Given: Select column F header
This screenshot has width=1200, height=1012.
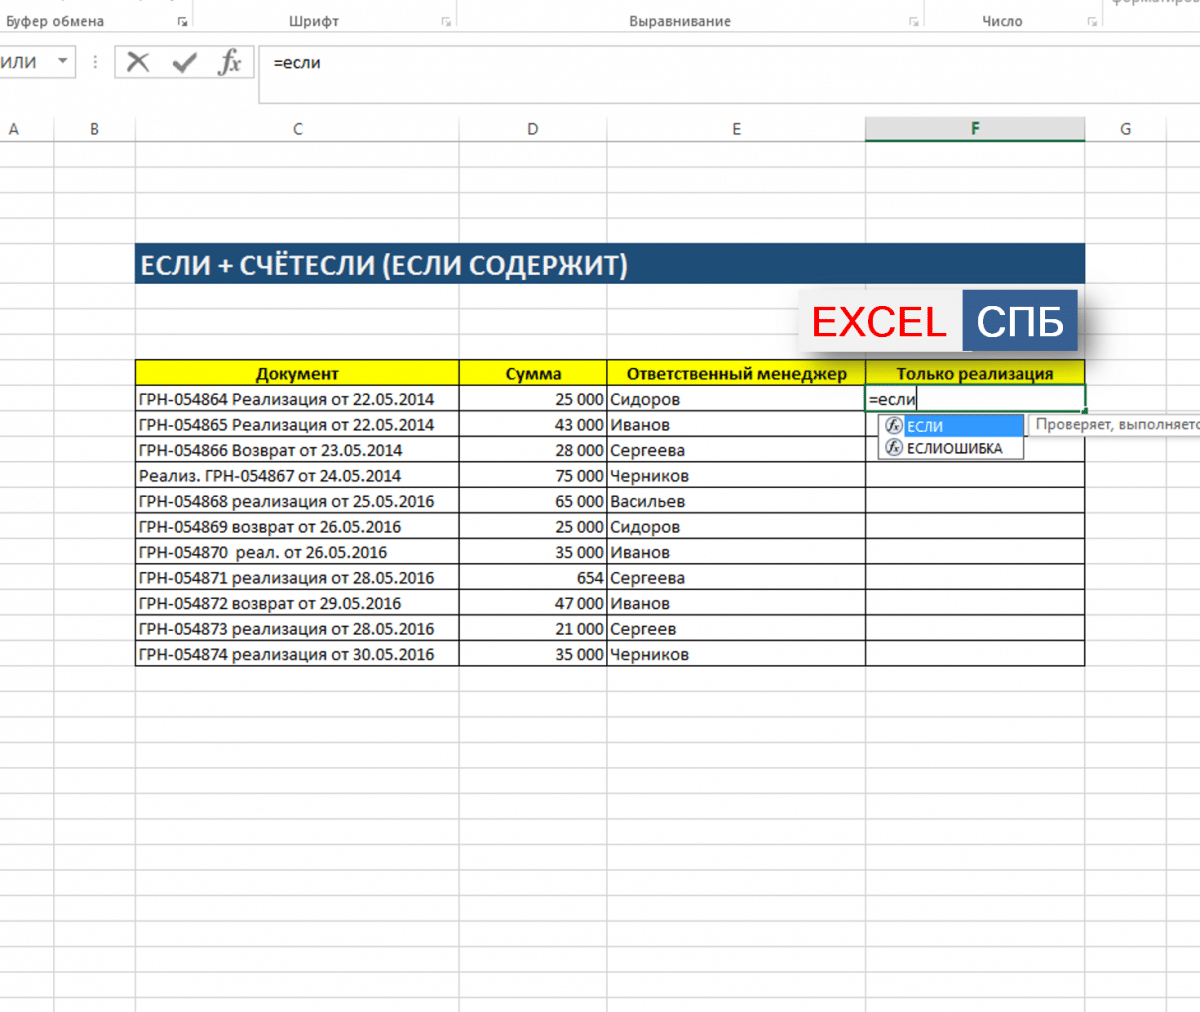Looking at the screenshot, I should (974, 129).
